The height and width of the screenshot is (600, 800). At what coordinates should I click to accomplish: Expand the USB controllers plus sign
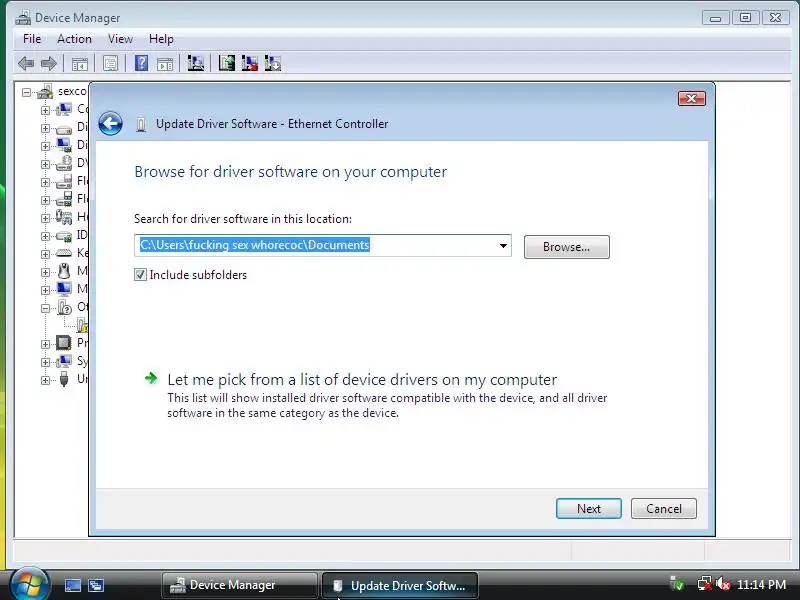[x=45, y=380]
